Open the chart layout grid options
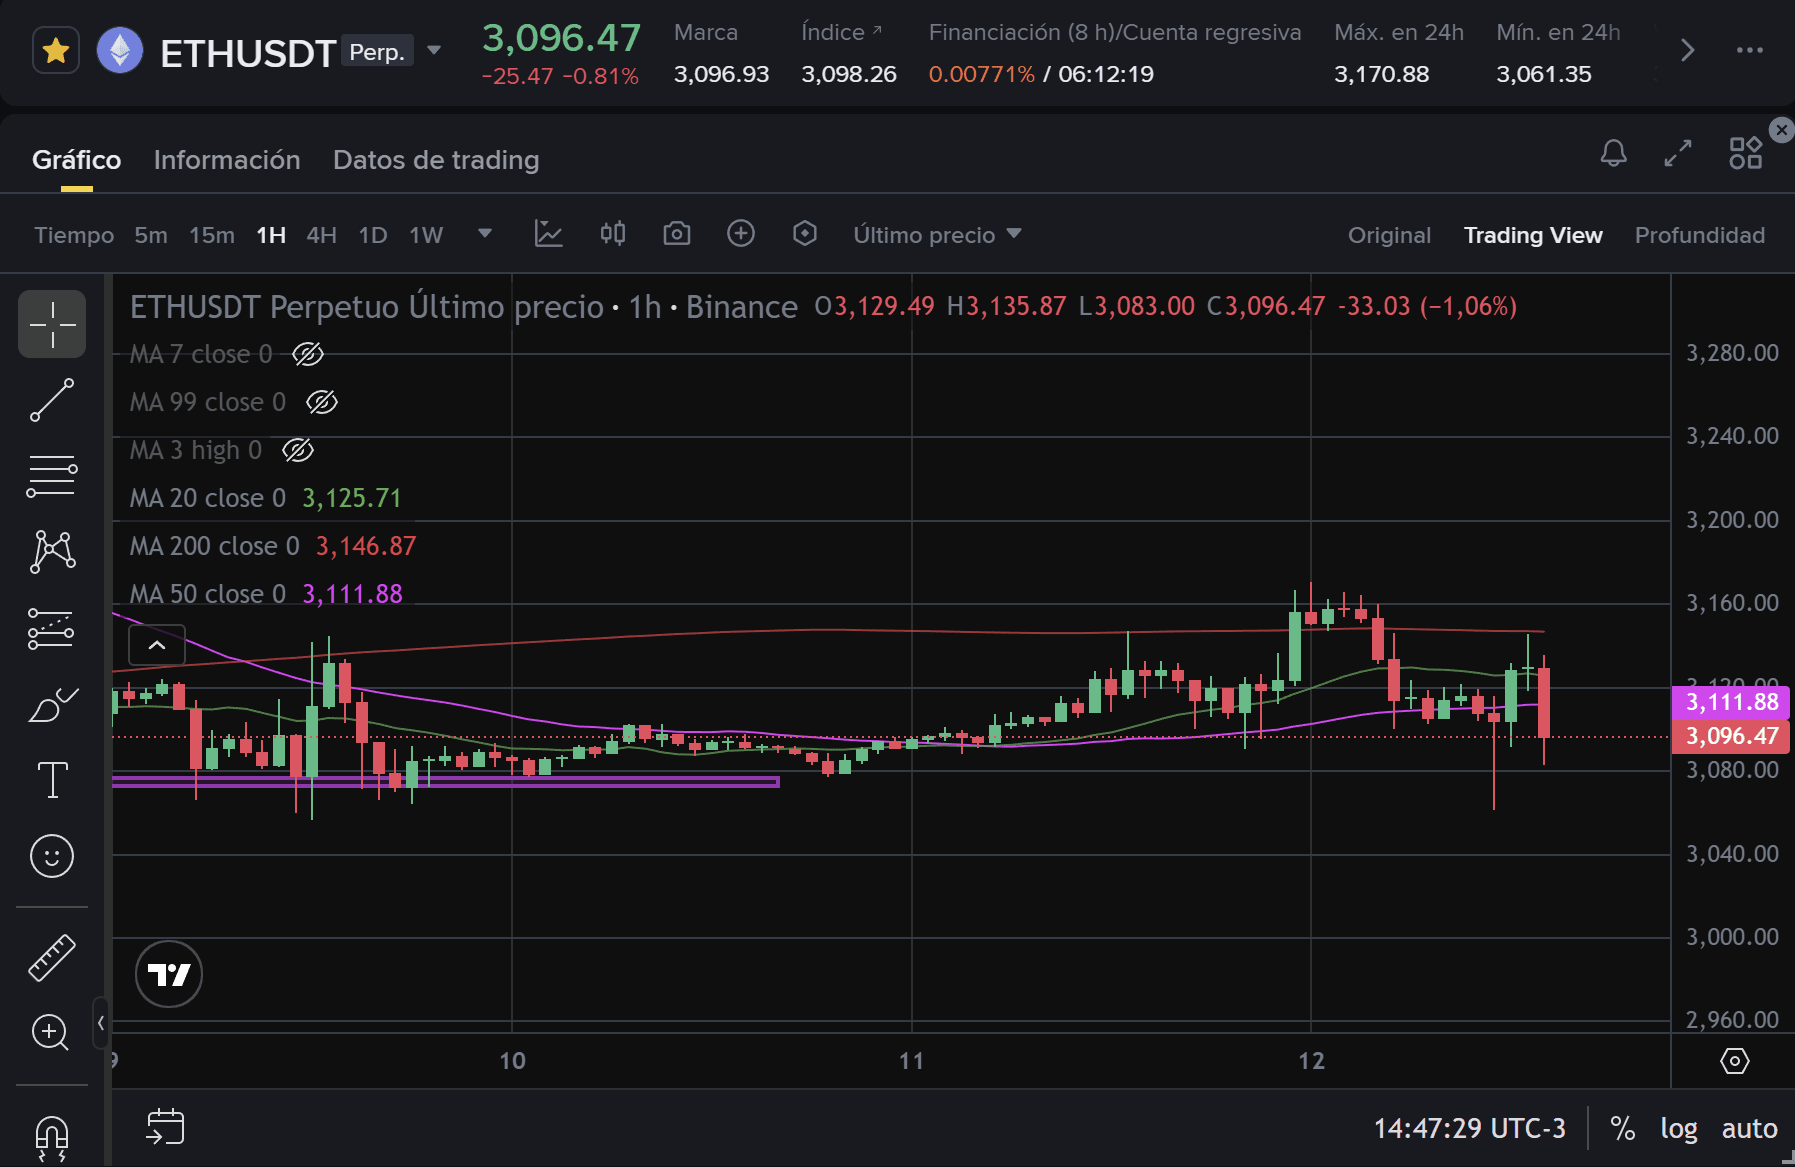1795x1167 pixels. (x=1746, y=153)
